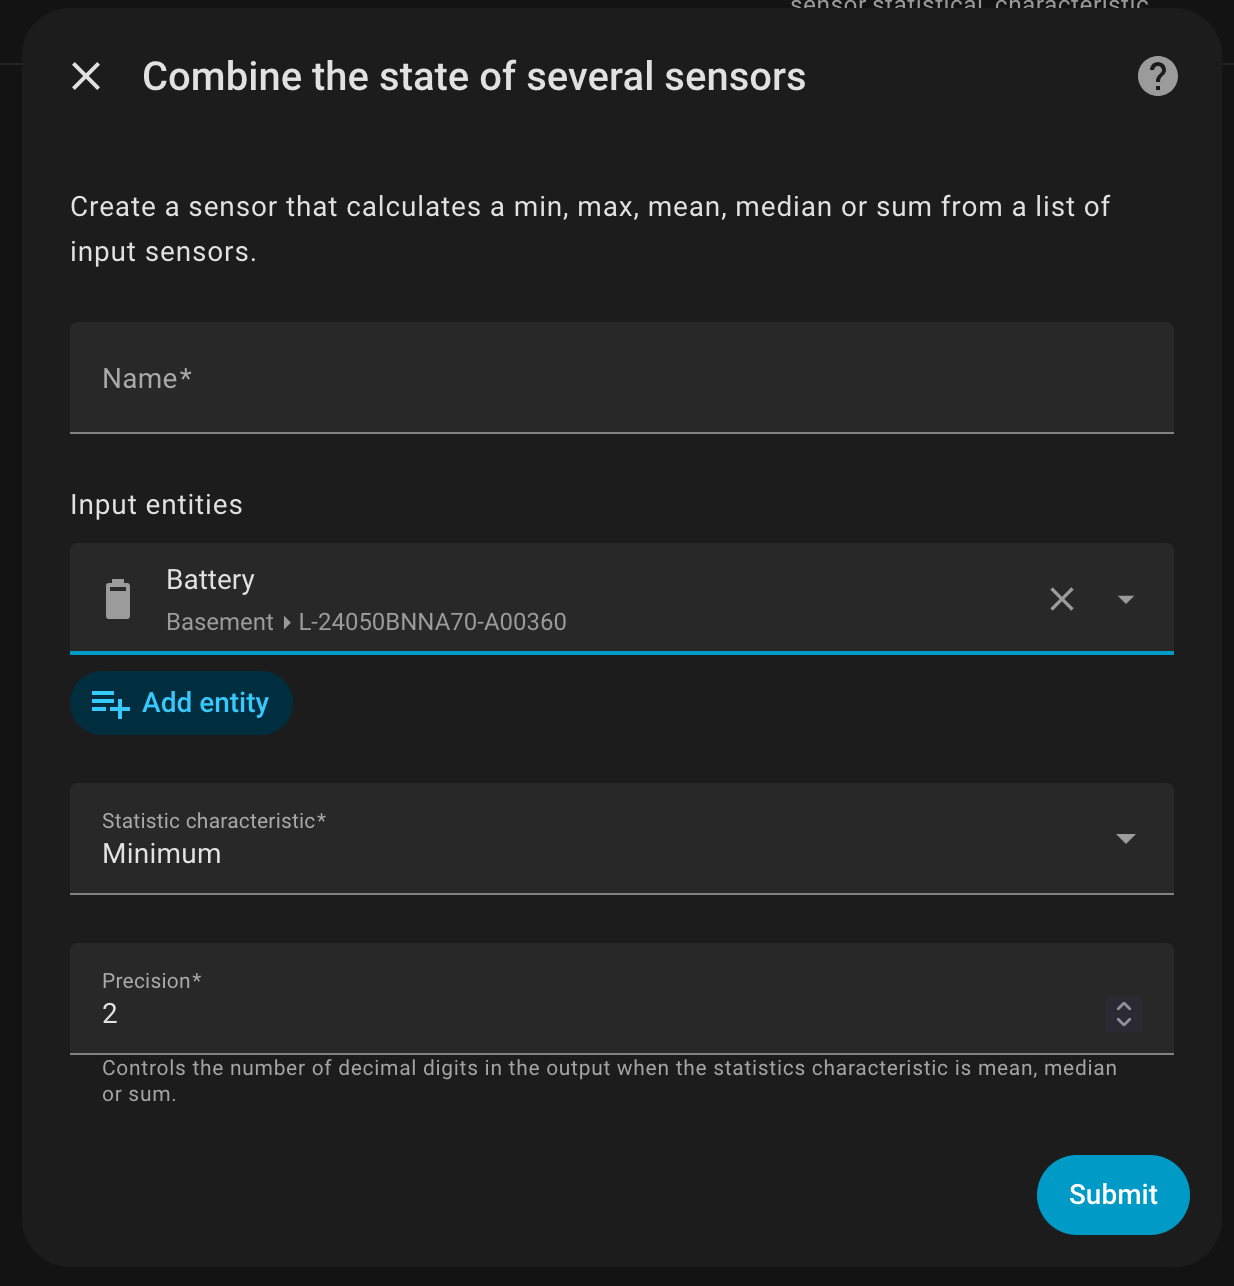The height and width of the screenshot is (1286, 1234).
Task: Submit the new sensor form
Action: click(x=1112, y=1194)
